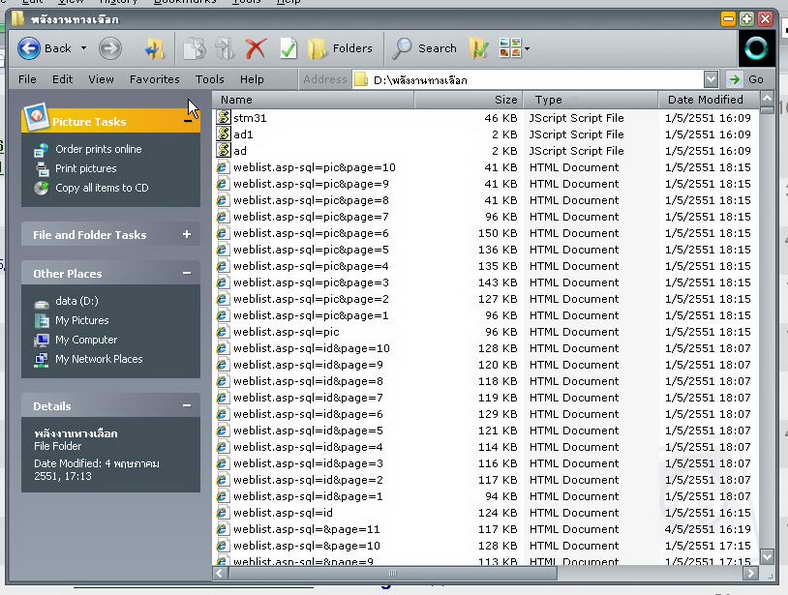Image resolution: width=788 pixels, height=595 pixels.
Task: Open the Back button history dropdown
Action: pos(84,48)
